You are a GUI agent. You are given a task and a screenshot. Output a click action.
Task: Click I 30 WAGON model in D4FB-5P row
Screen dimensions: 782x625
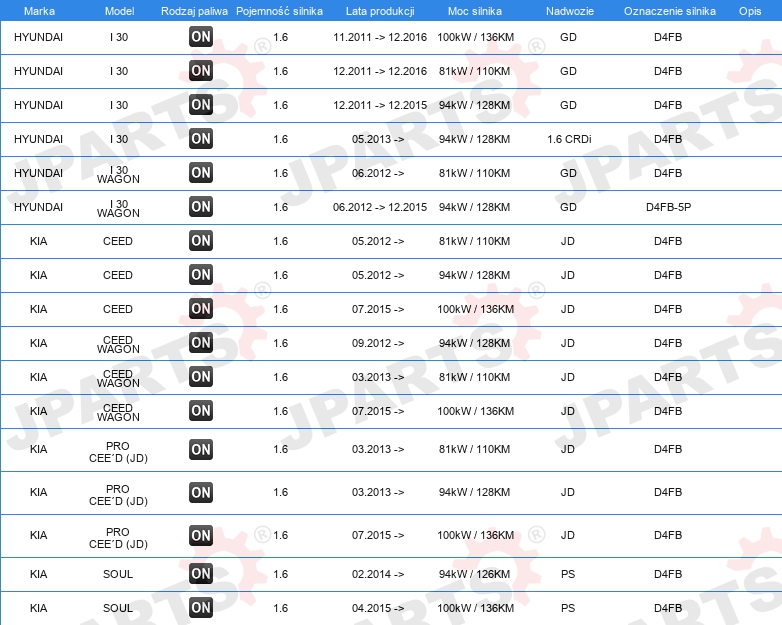(118, 208)
